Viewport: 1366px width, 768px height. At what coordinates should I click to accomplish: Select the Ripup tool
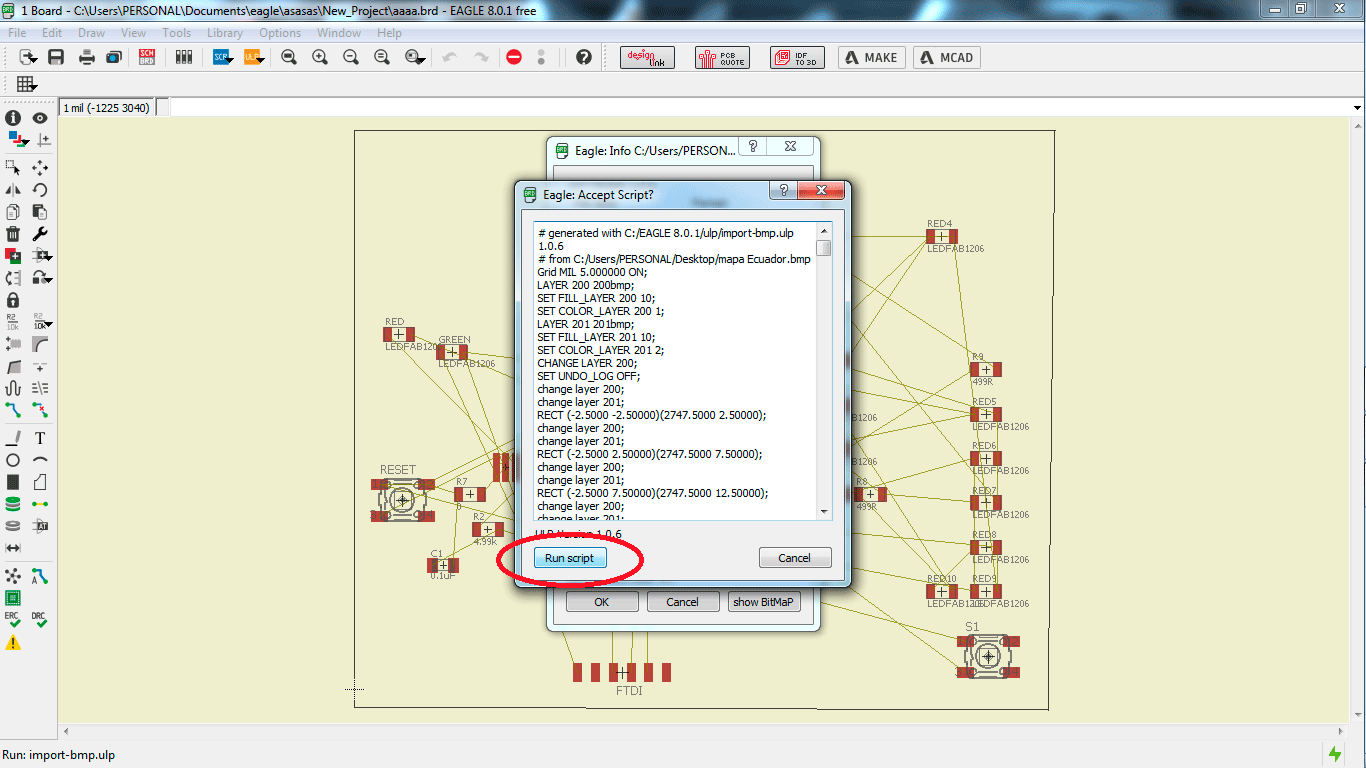pos(40,409)
